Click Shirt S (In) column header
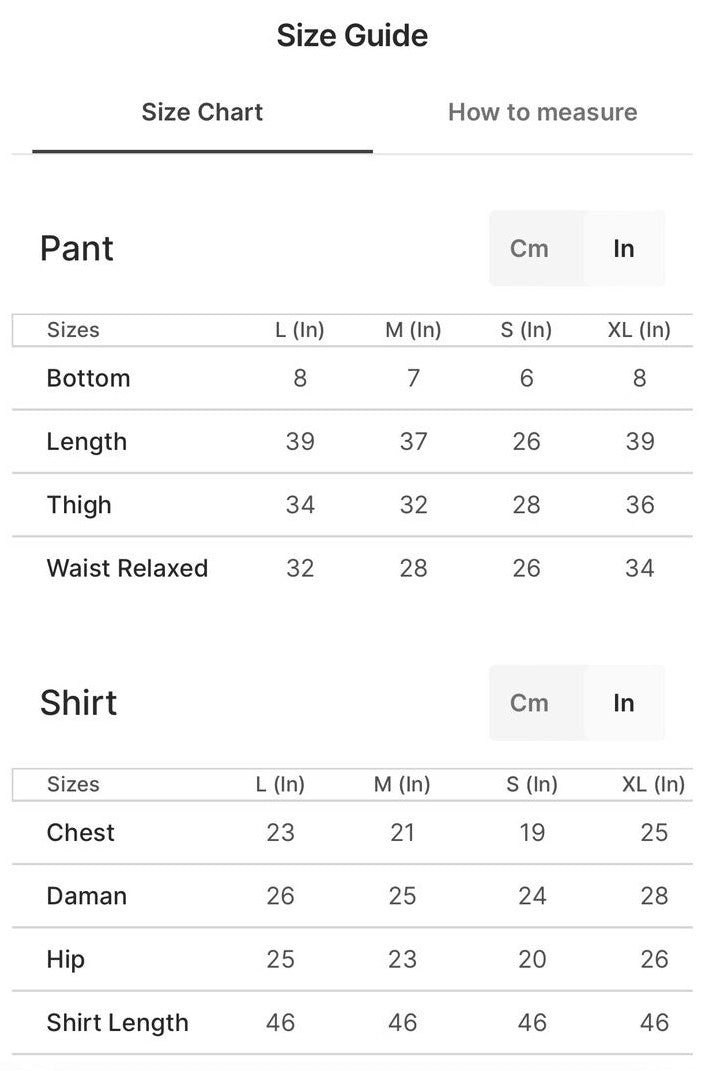This screenshot has height=1071, width=703. [x=532, y=784]
